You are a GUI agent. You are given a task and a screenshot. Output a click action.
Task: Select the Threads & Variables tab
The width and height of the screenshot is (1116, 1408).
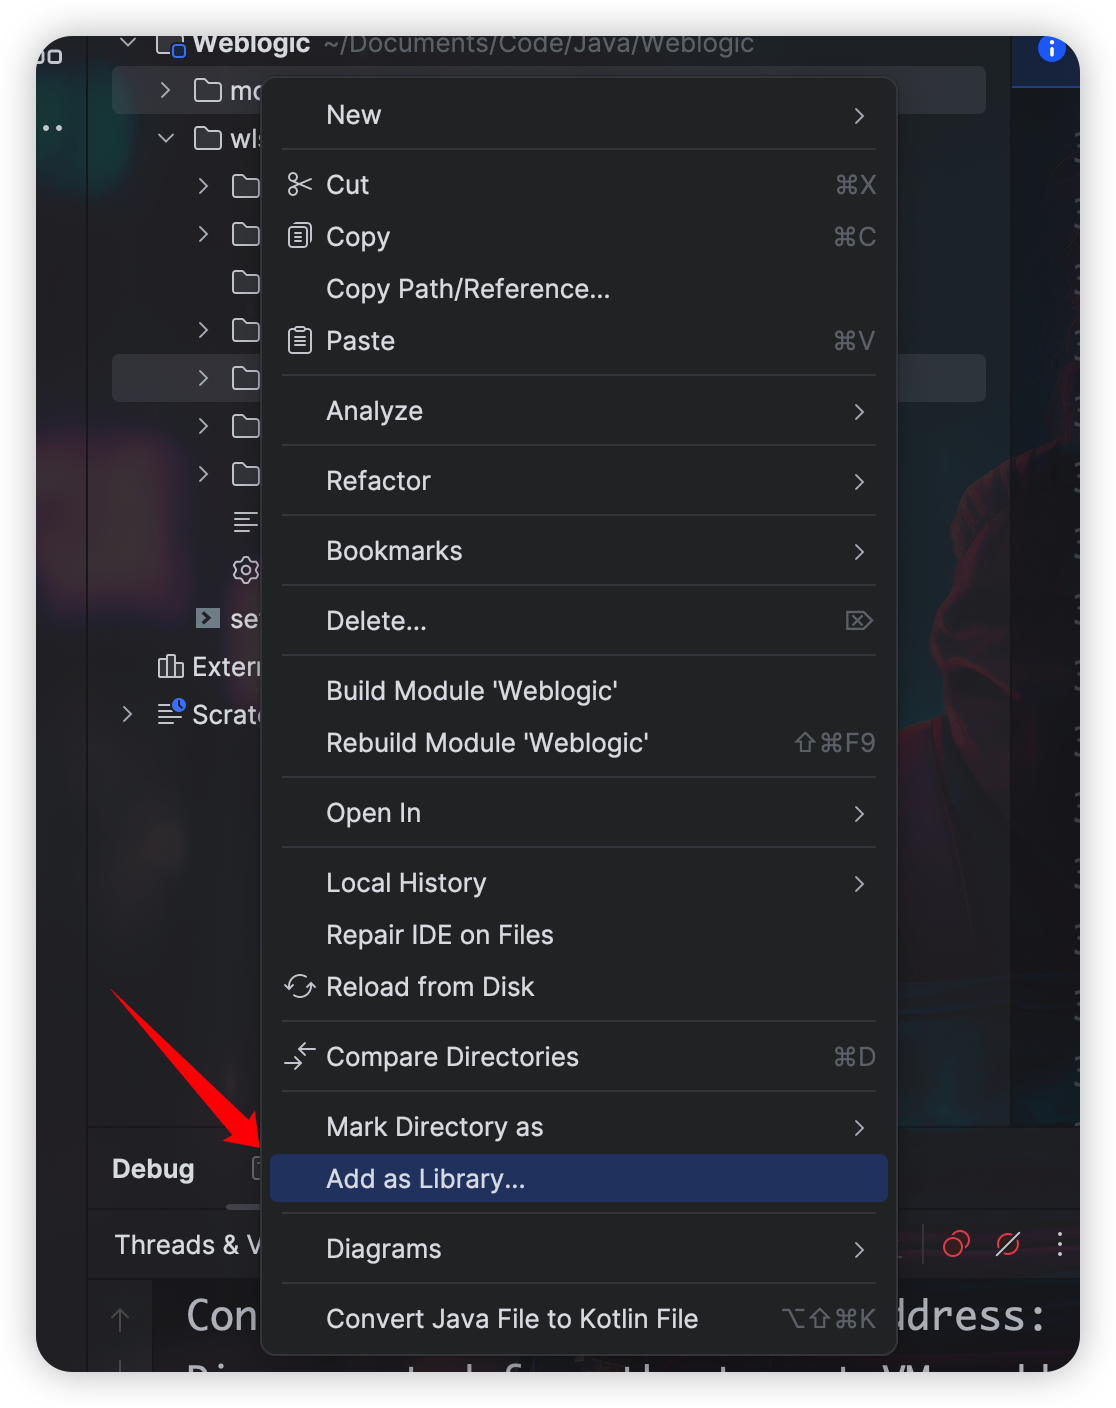pos(186,1245)
